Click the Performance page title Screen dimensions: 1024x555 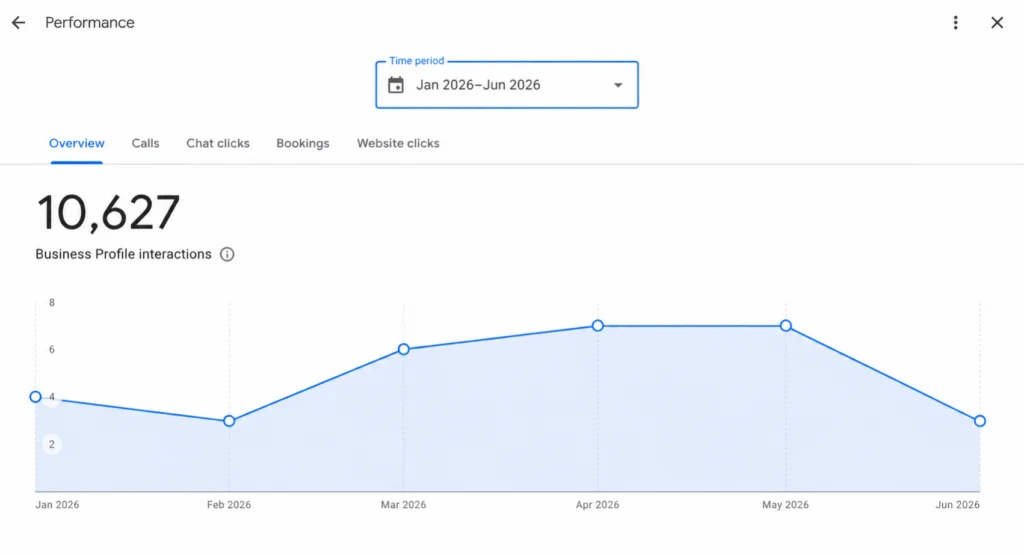point(89,23)
